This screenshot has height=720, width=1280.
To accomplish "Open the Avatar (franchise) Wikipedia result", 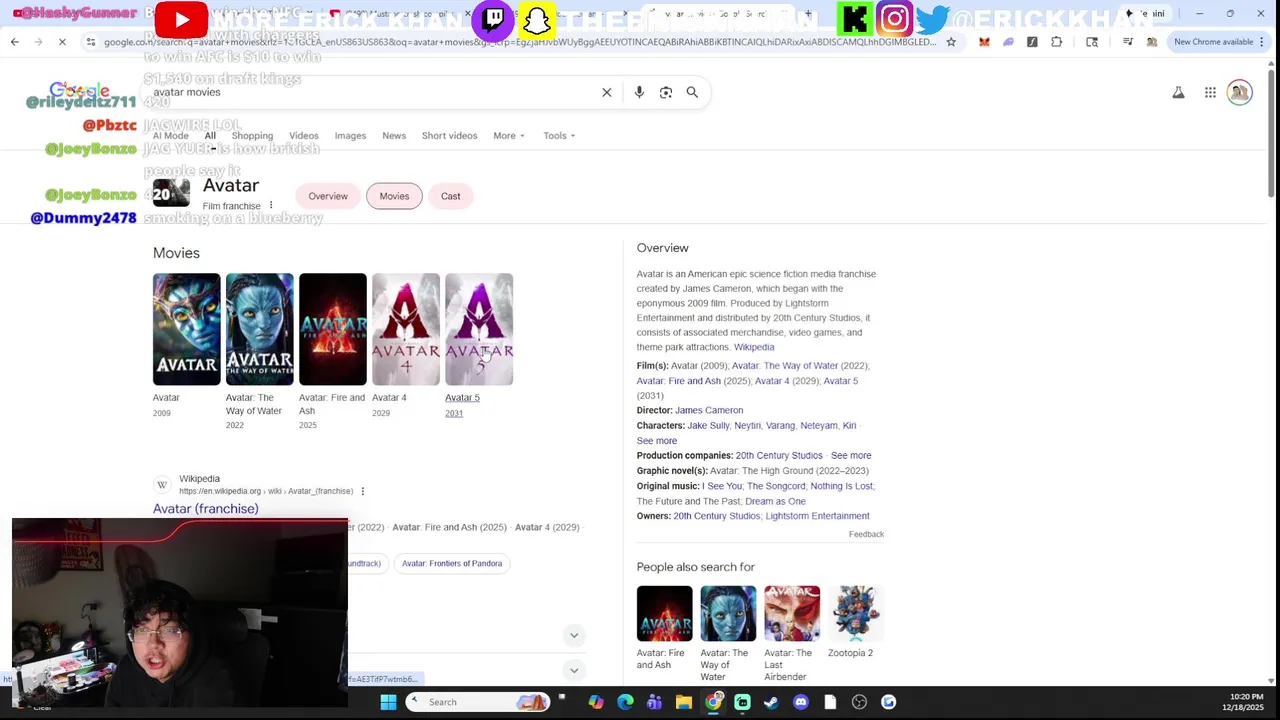I will 205,509.
